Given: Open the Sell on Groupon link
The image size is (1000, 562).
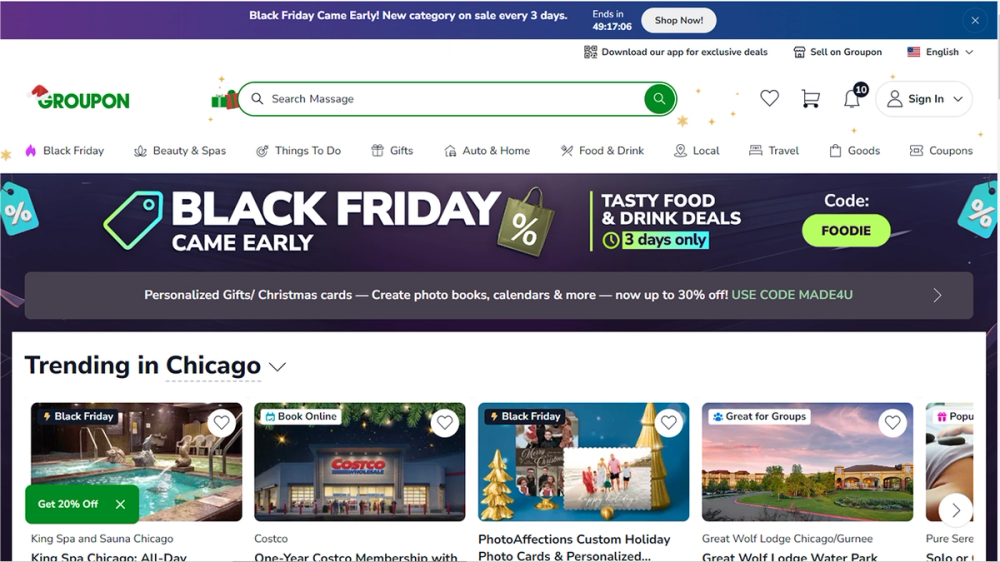Looking at the screenshot, I should (837, 52).
